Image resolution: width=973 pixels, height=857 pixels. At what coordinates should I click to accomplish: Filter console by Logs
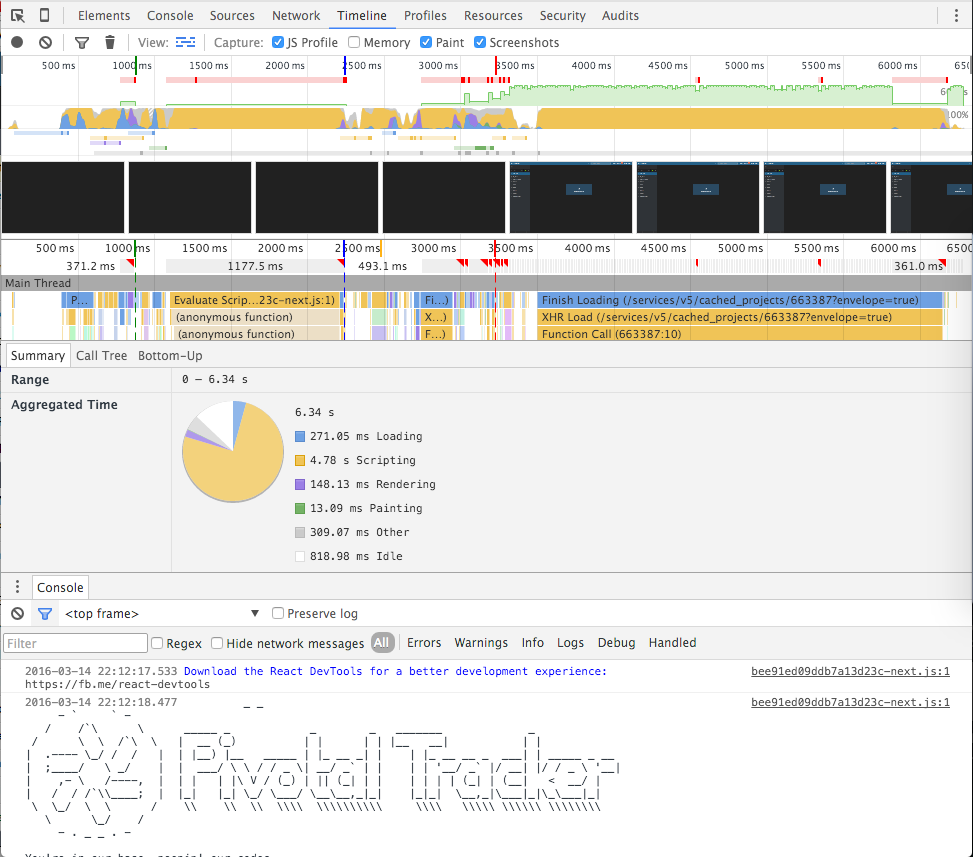pos(570,642)
